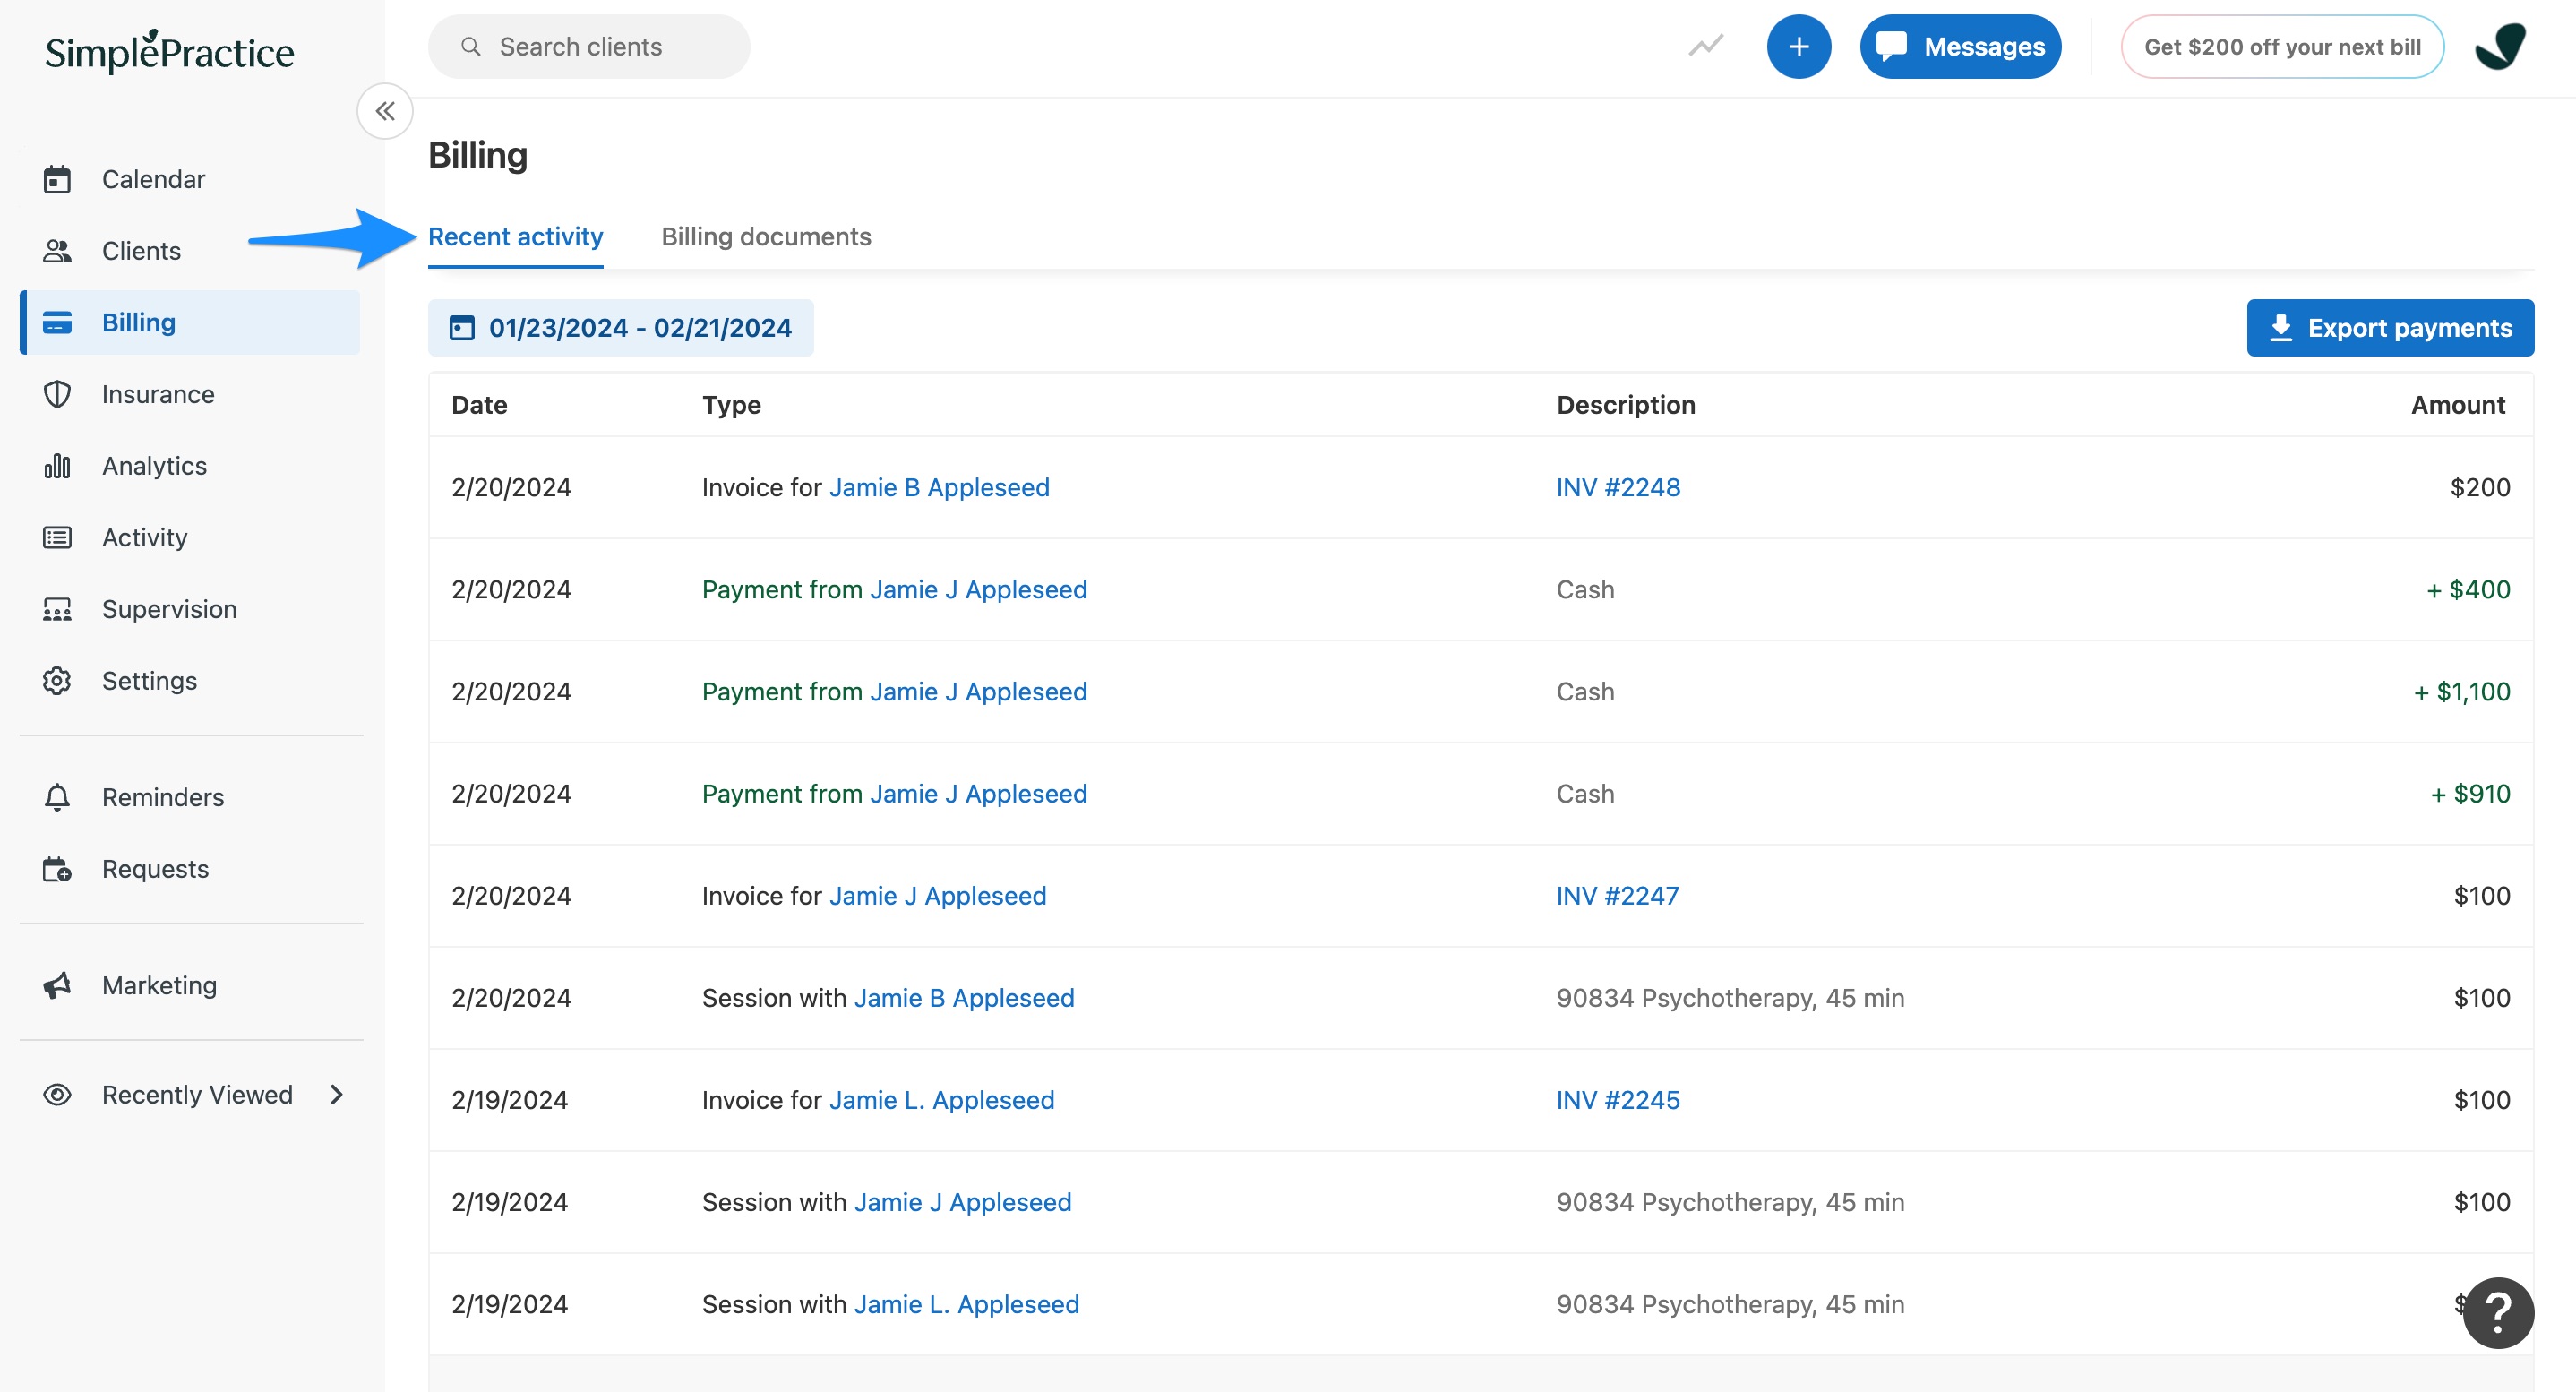Open invoice INV #2245

1618,1100
